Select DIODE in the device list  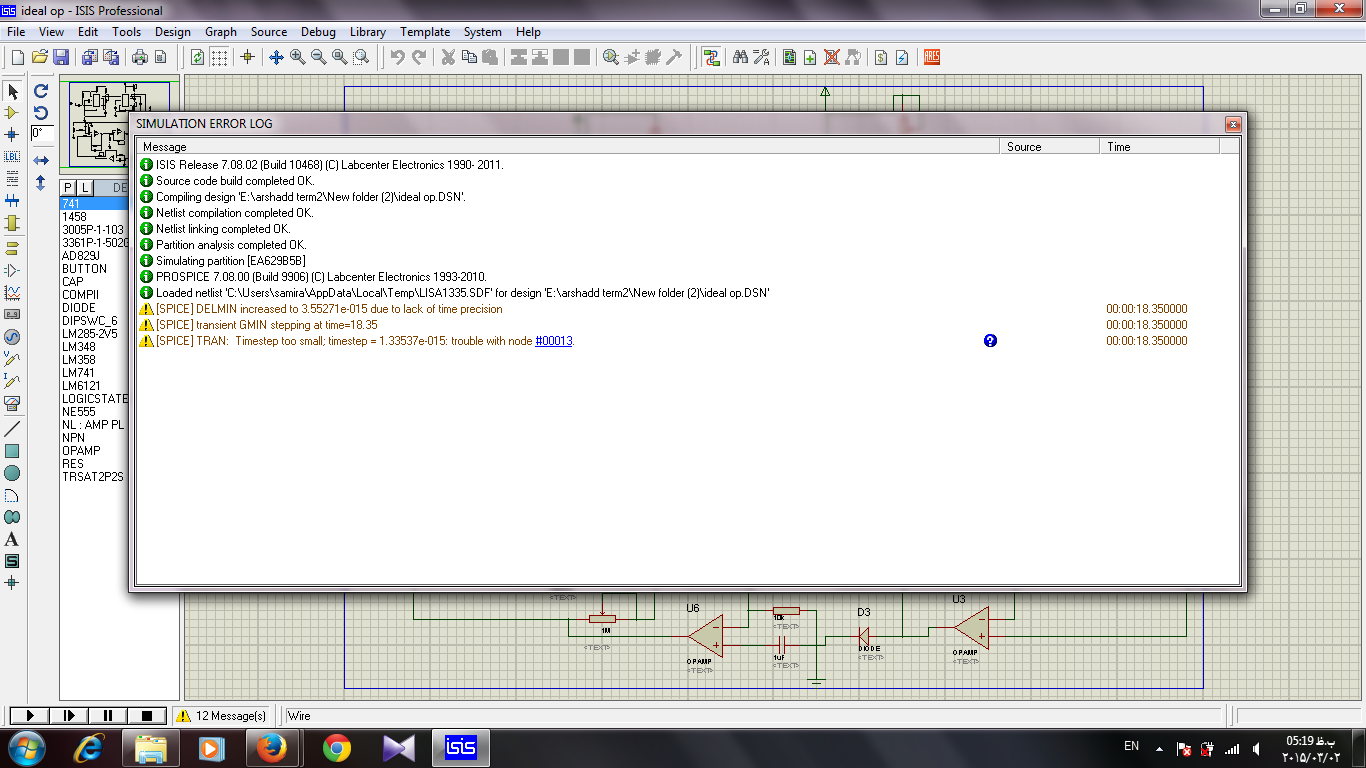click(79, 308)
